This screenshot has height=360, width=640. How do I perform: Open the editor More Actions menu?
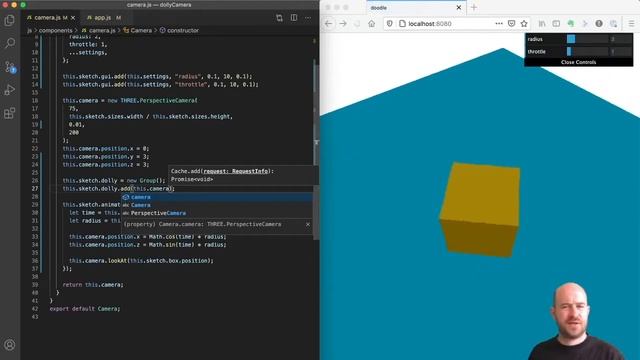(x=308, y=18)
